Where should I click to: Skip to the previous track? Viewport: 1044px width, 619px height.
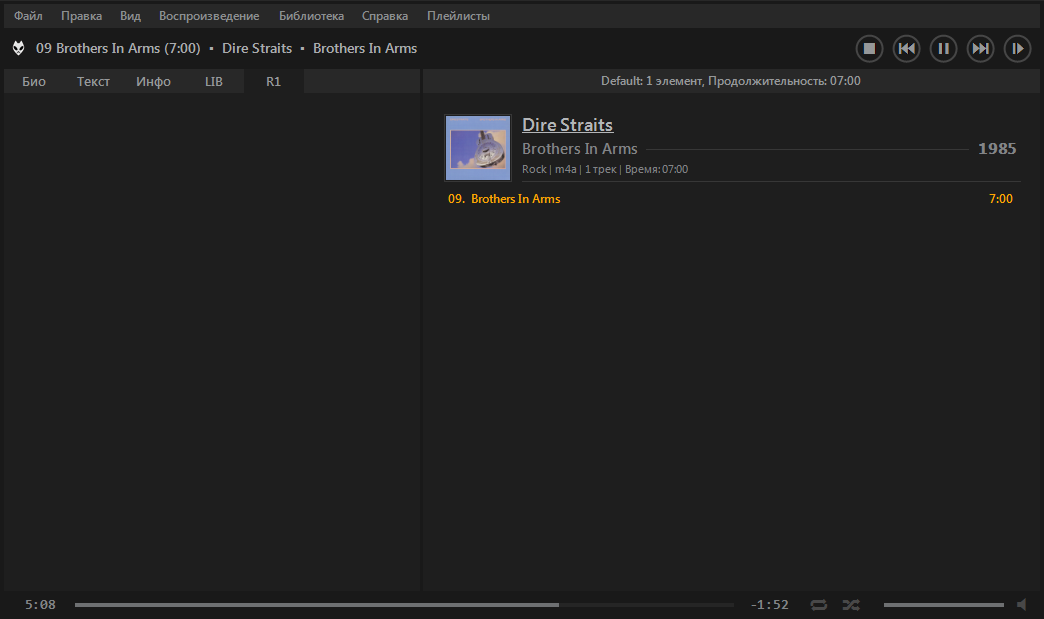(906, 48)
